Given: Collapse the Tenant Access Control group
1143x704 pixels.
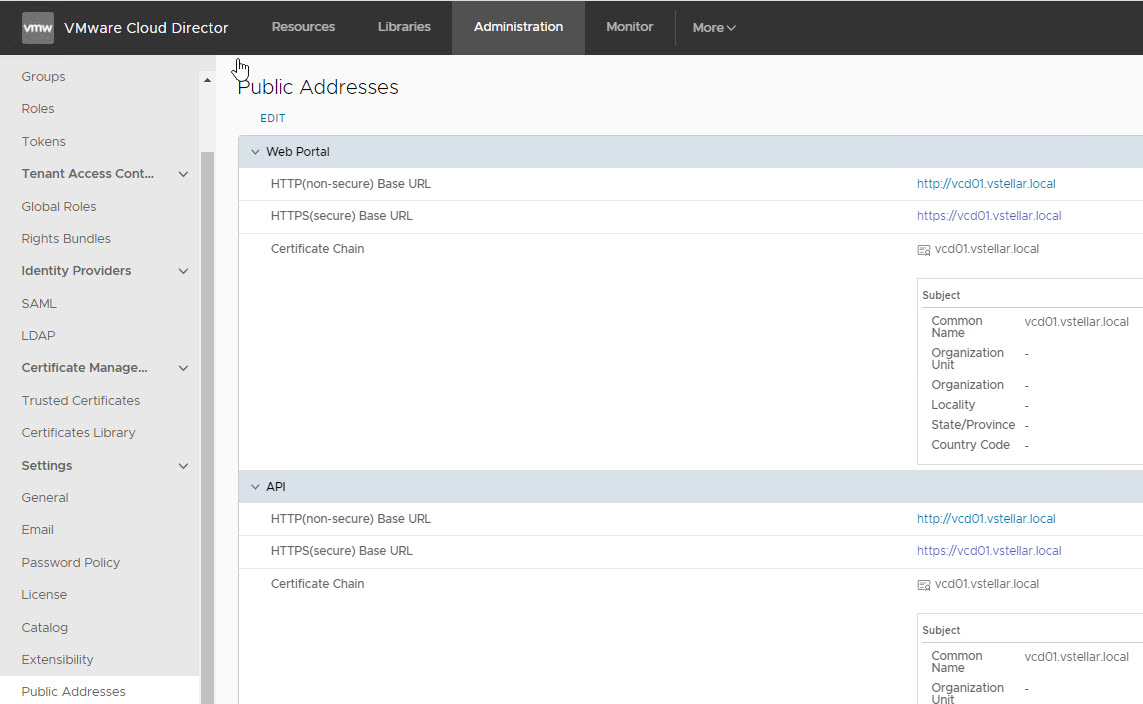Looking at the screenshot, I should coord(183,174).
